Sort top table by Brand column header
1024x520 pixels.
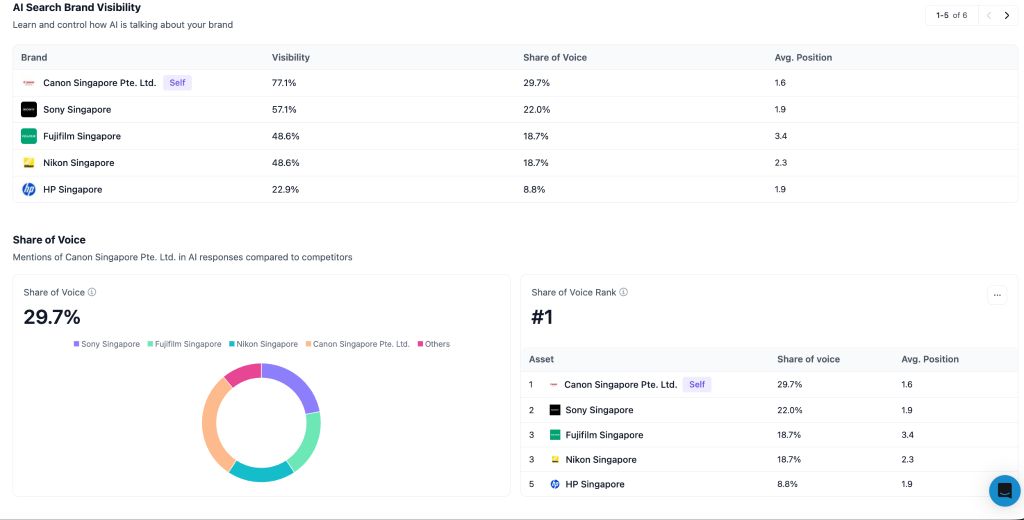pyautogui.click(x=34, y=57)
